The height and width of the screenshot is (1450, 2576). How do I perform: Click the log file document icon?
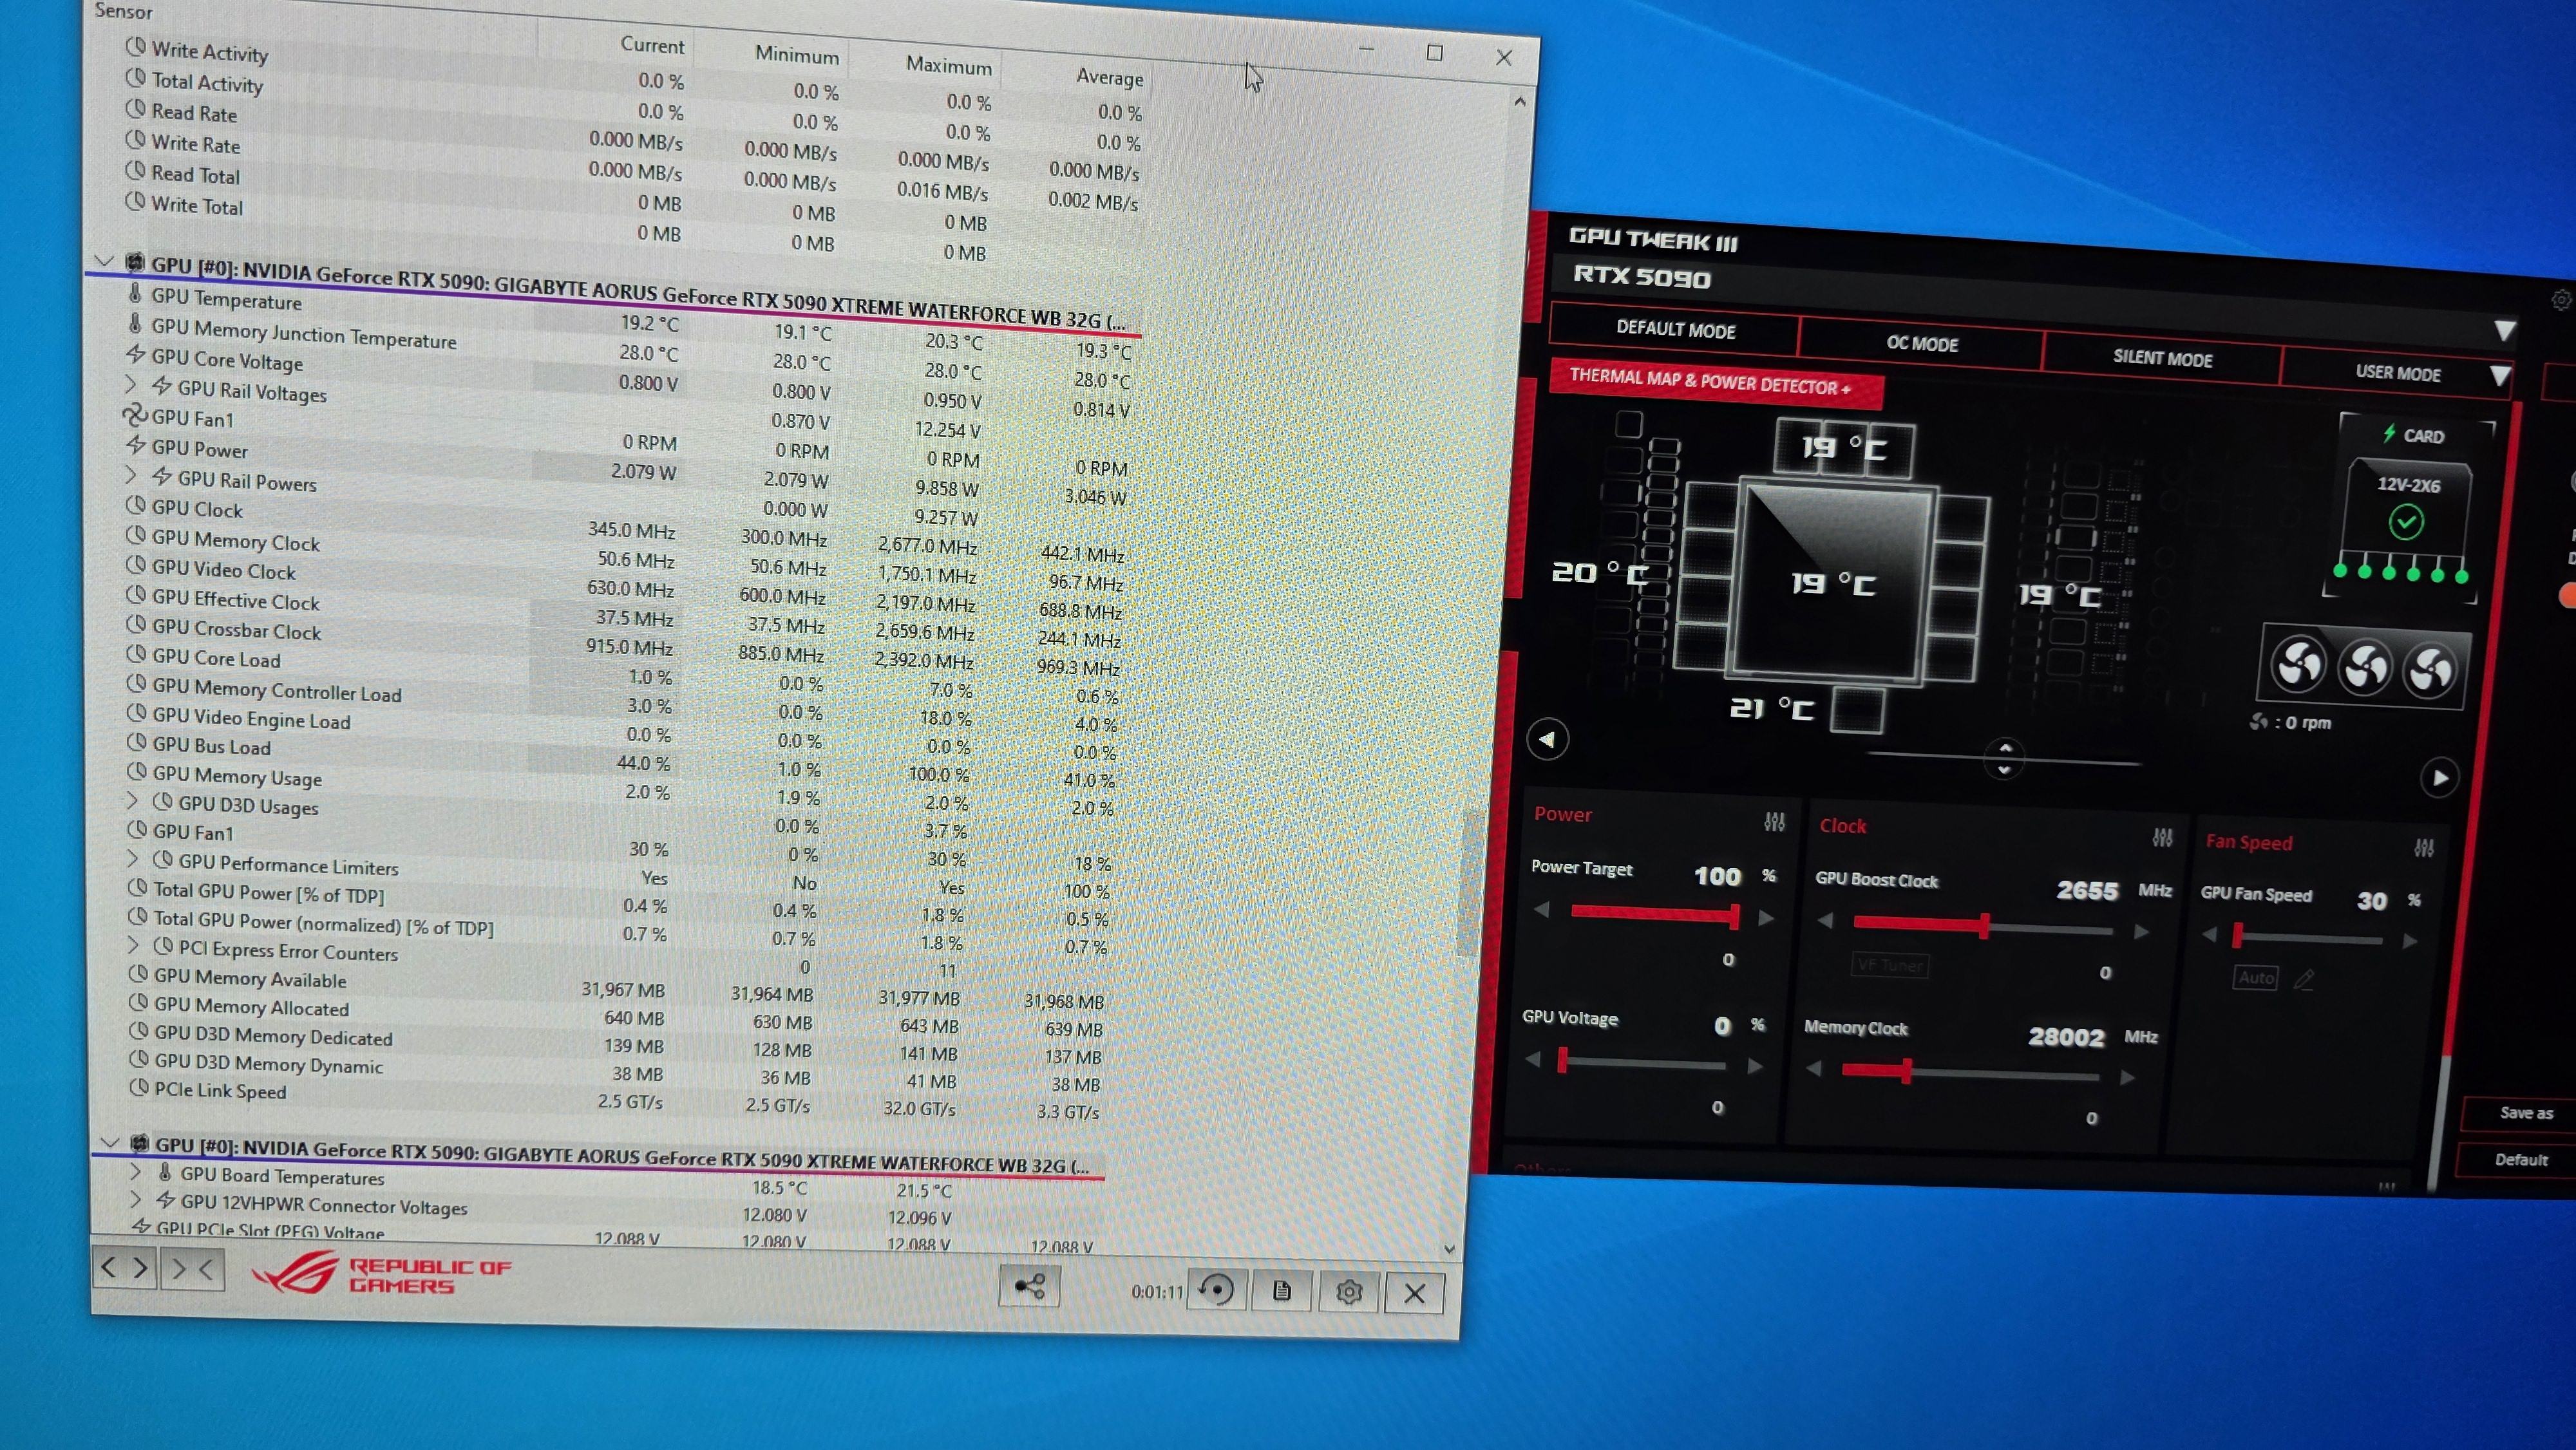click(1281, 1291)
